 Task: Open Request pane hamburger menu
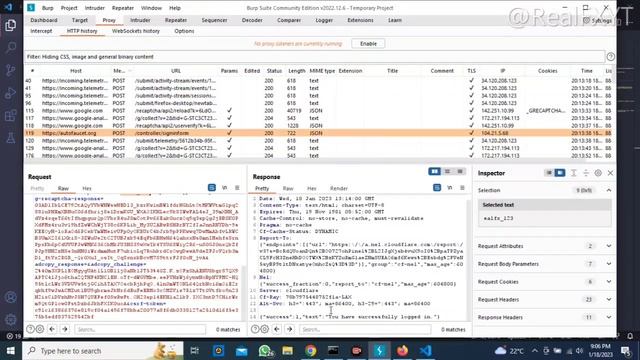[237, 188]
